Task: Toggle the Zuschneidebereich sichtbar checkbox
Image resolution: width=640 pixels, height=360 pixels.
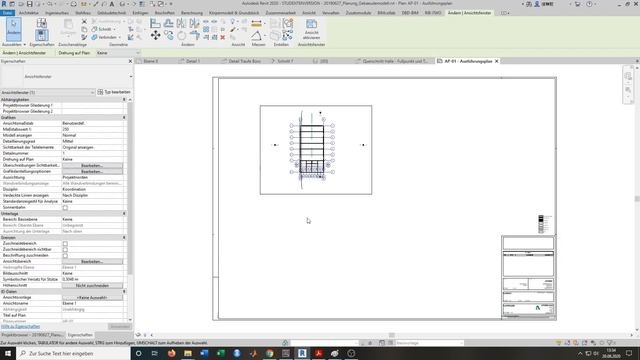Action: pyautogui.click(x=65, y=249)
